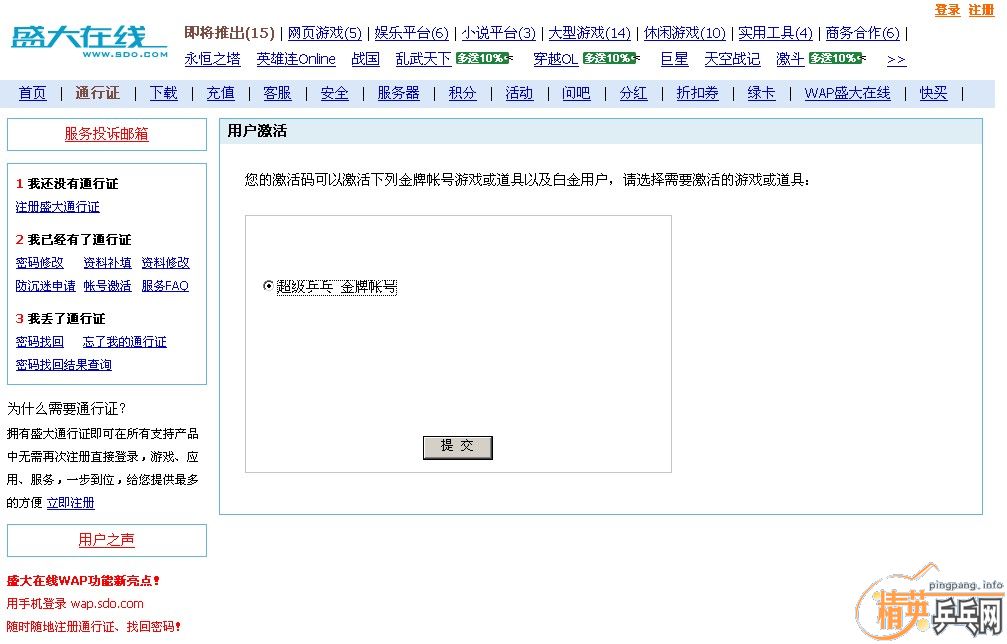Open the 用户之声 link
This screenshot has width=1007, height=644.
click(x=107, y=540)
